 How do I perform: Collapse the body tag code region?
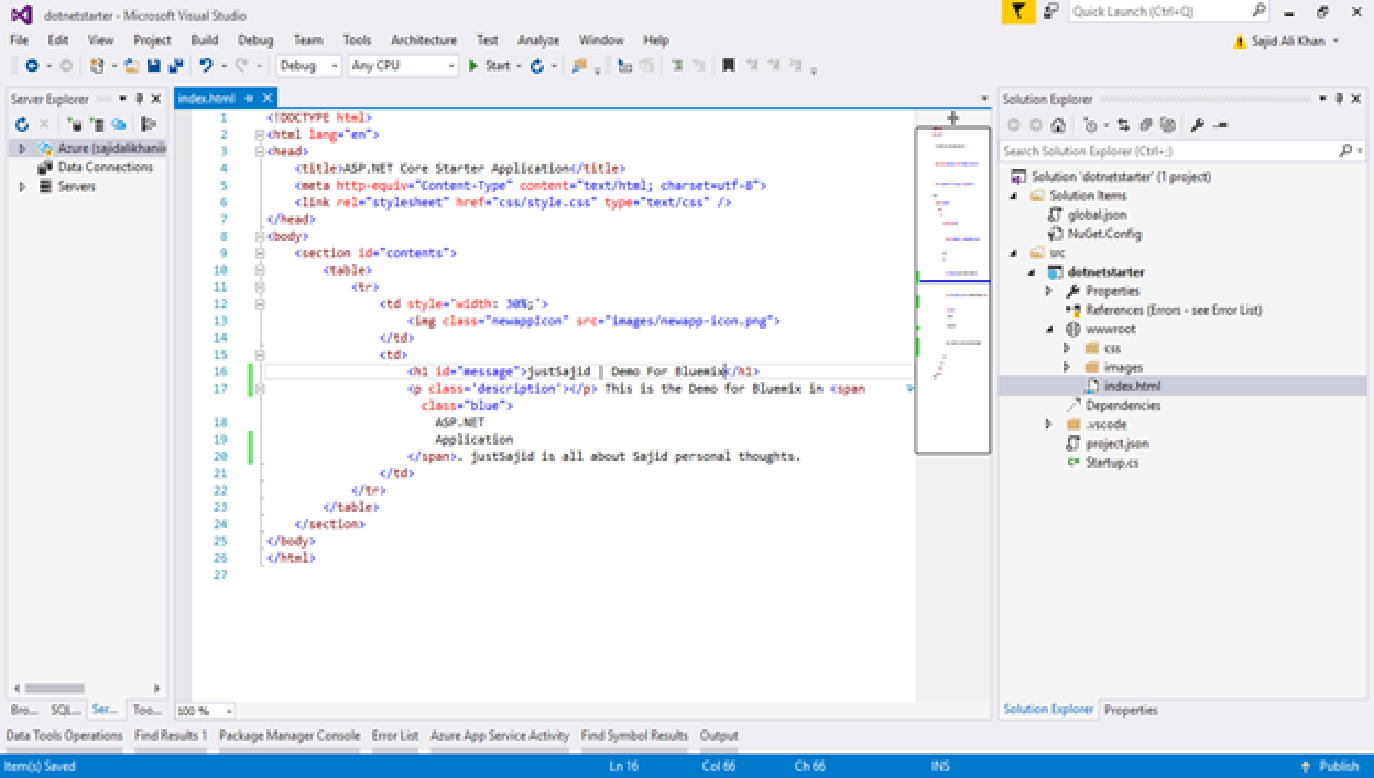click(x=260, y=237)
